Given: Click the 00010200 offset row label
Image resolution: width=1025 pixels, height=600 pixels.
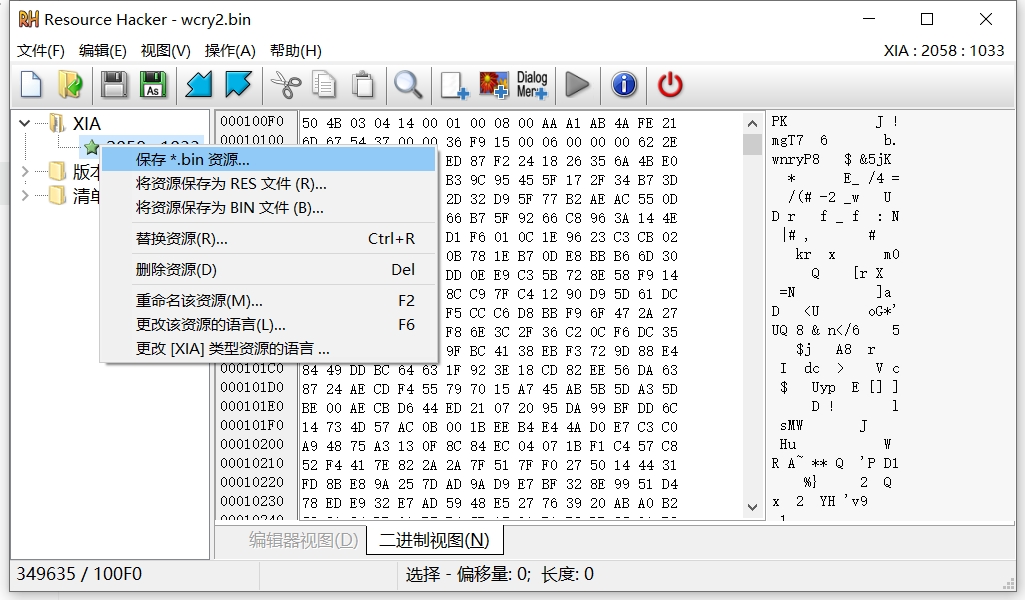Looking at the screenshot, I should click(x=252, y=444).
